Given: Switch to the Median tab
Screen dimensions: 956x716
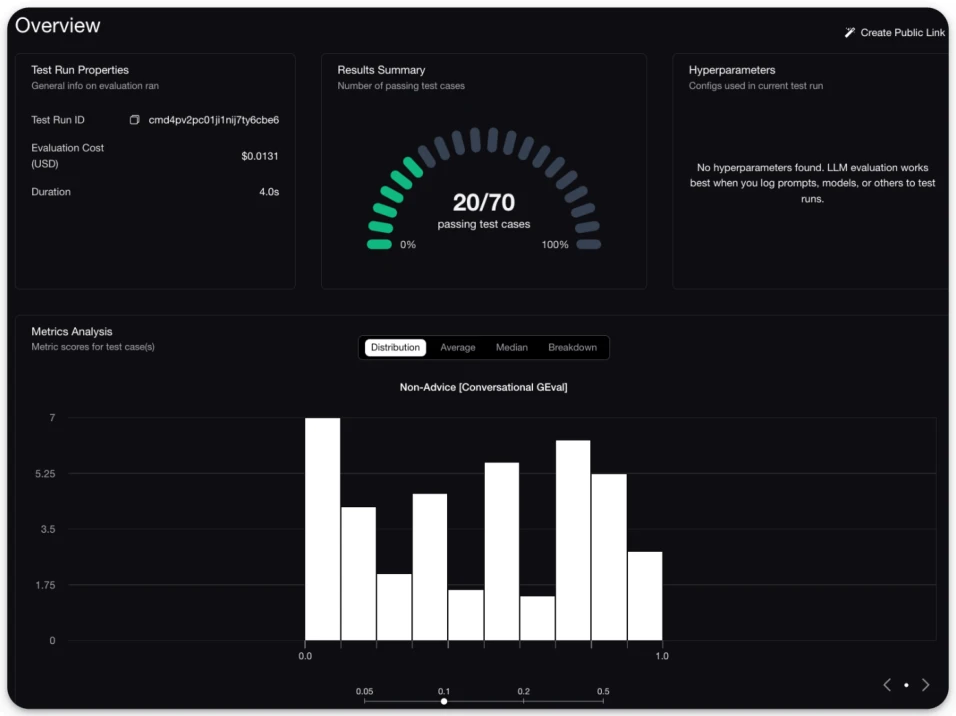Looking at the screenshot, I should point(512,347).
